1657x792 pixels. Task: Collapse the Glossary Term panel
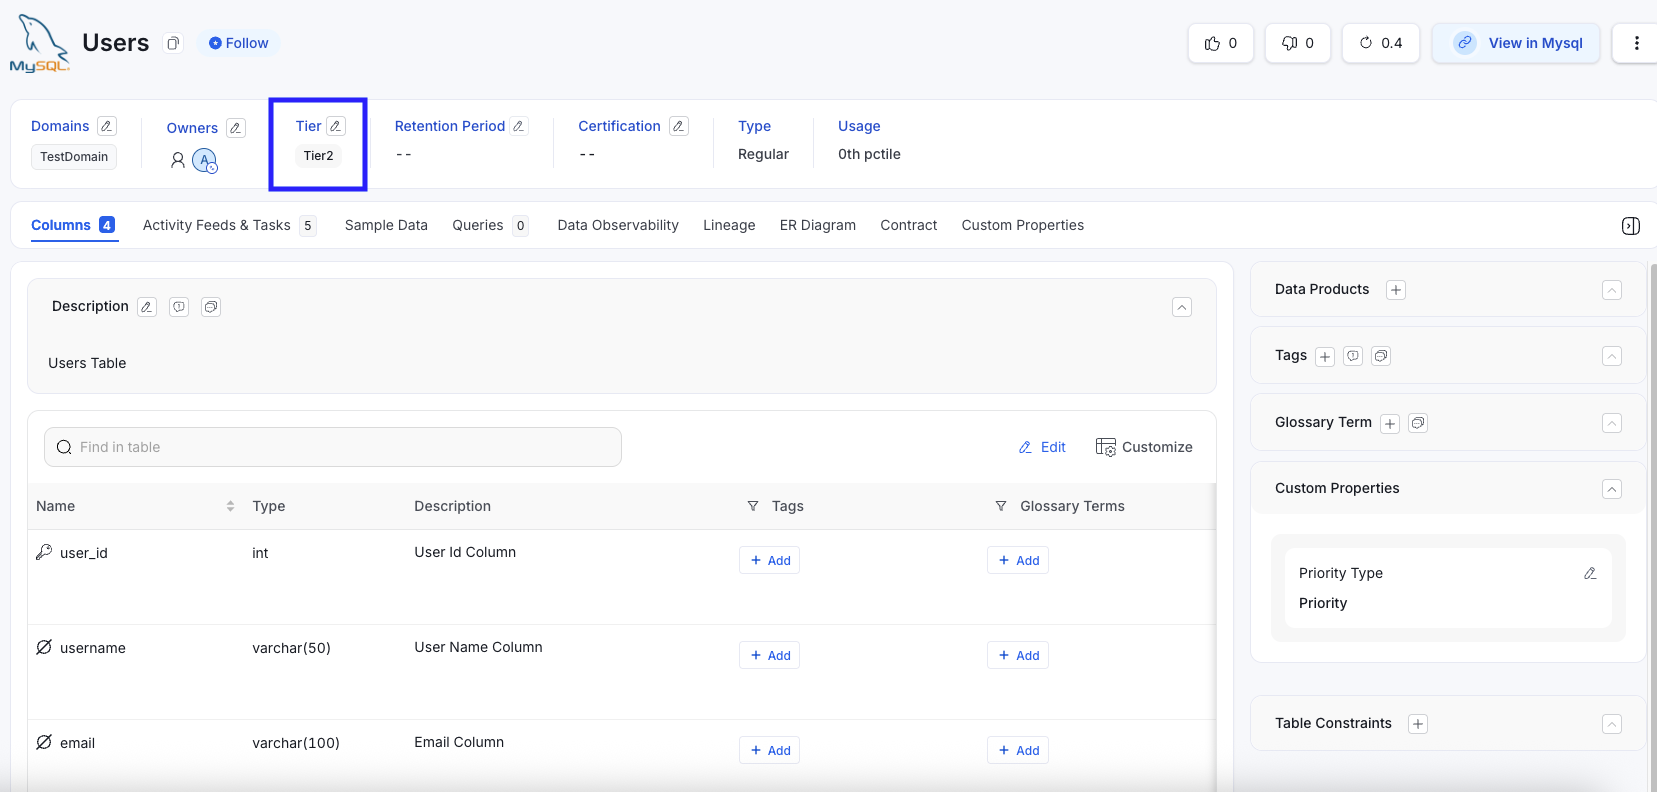coord(1612,423)
